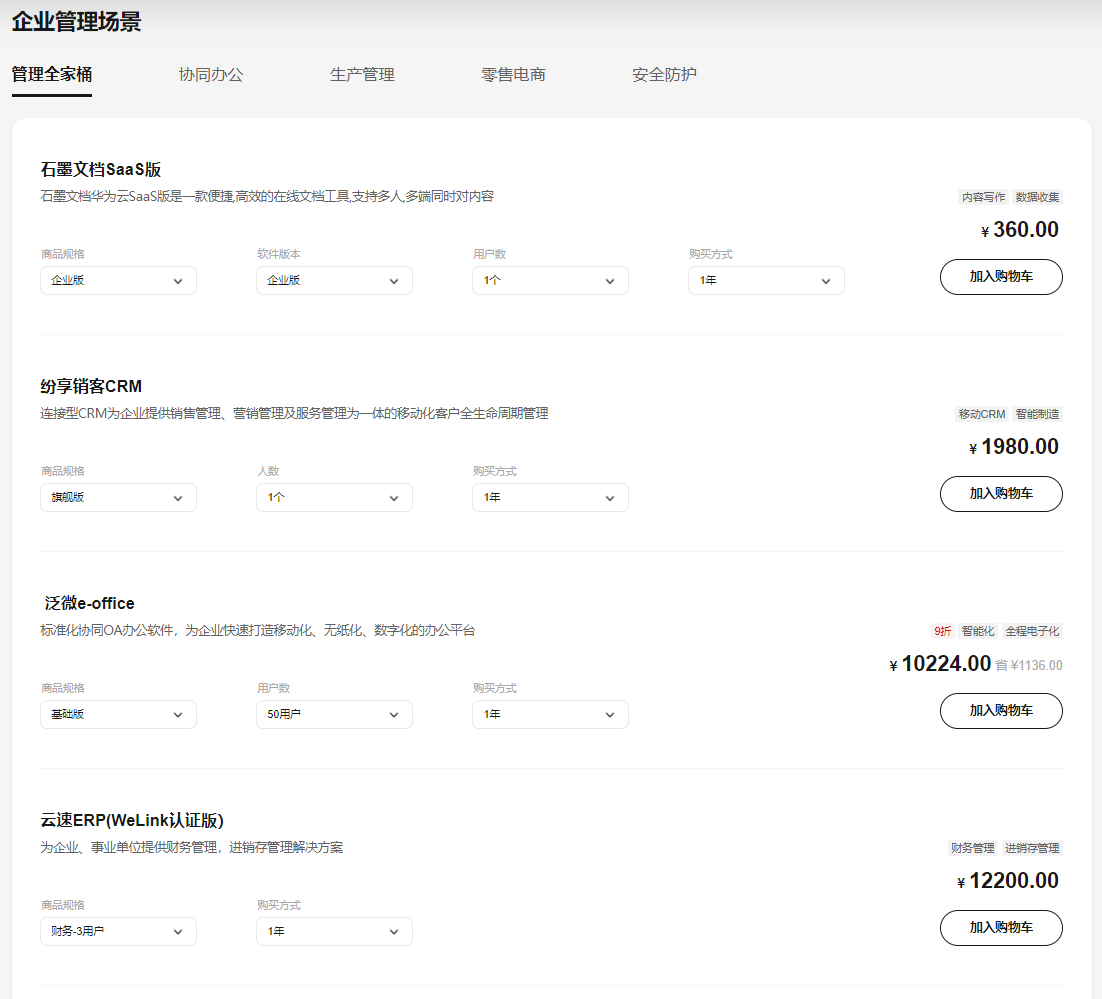The width and height of the screenshot is (1102, 999).
Task: Open the 泛微e-office product title
Action: pos(89,603)
